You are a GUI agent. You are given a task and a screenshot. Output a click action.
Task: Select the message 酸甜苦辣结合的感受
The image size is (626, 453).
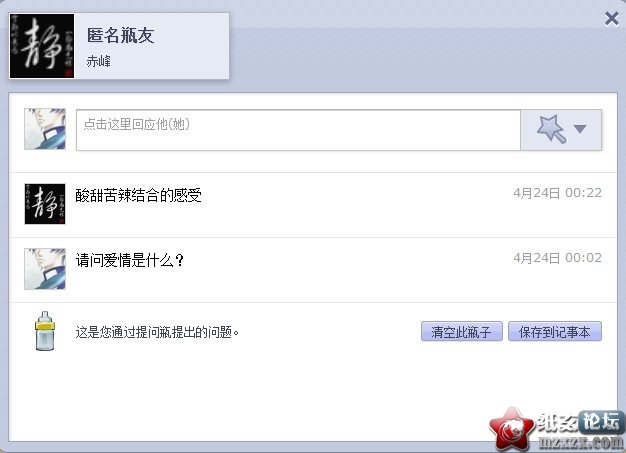click(139, 196)
